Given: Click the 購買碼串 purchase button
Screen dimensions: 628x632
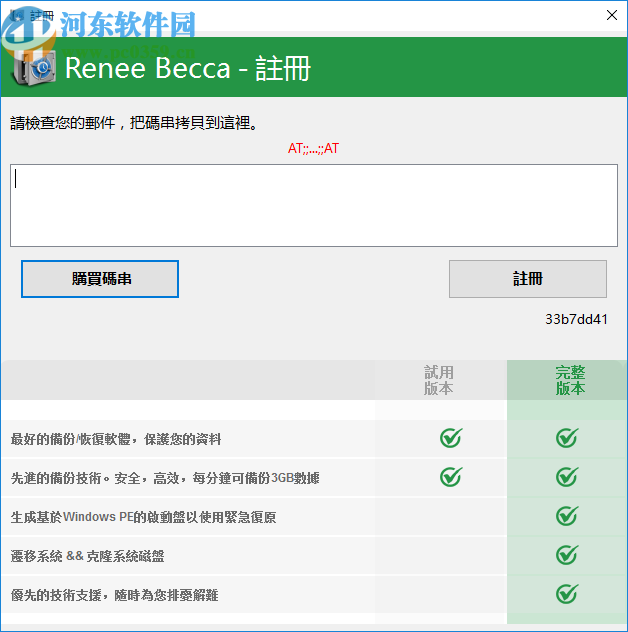Looking at the screenshot, I should [100, 279].
